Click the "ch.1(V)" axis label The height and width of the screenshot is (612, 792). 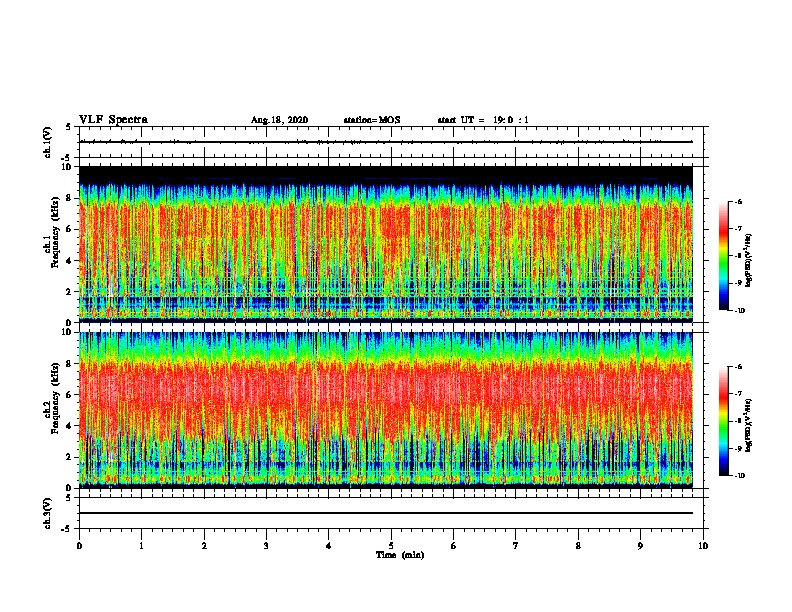pos(48,142)
